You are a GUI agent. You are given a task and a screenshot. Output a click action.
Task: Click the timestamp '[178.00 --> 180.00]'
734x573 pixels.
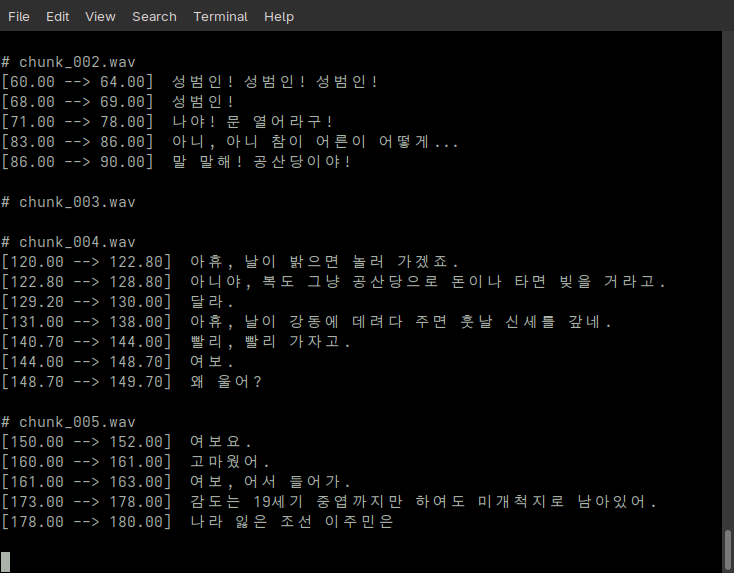(86, 522)
